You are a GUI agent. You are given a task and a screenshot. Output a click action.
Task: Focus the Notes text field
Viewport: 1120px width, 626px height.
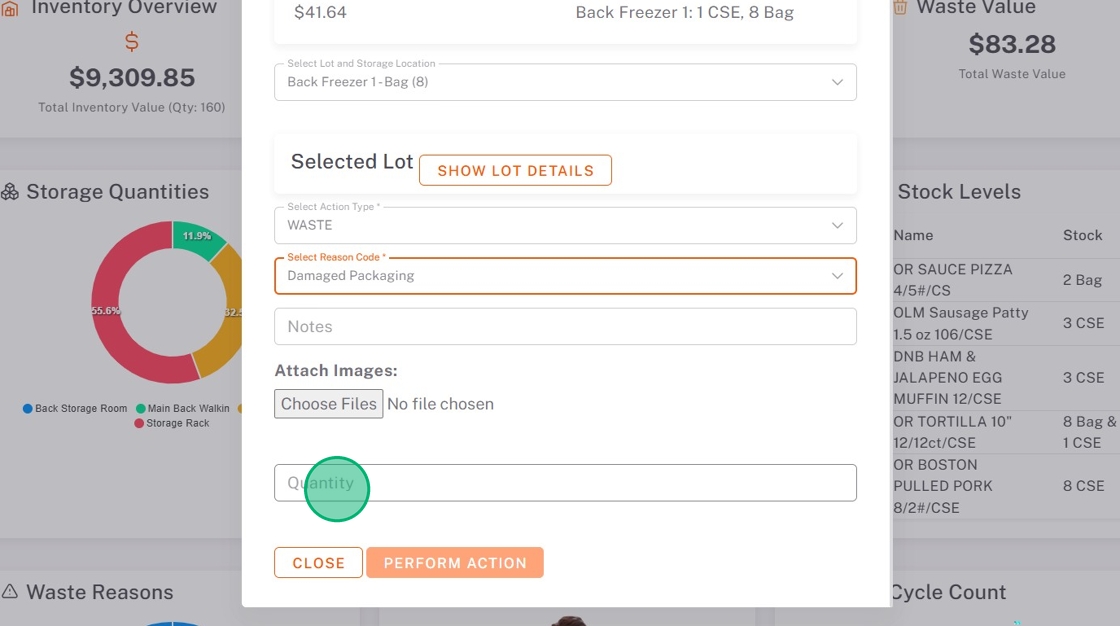565,327
